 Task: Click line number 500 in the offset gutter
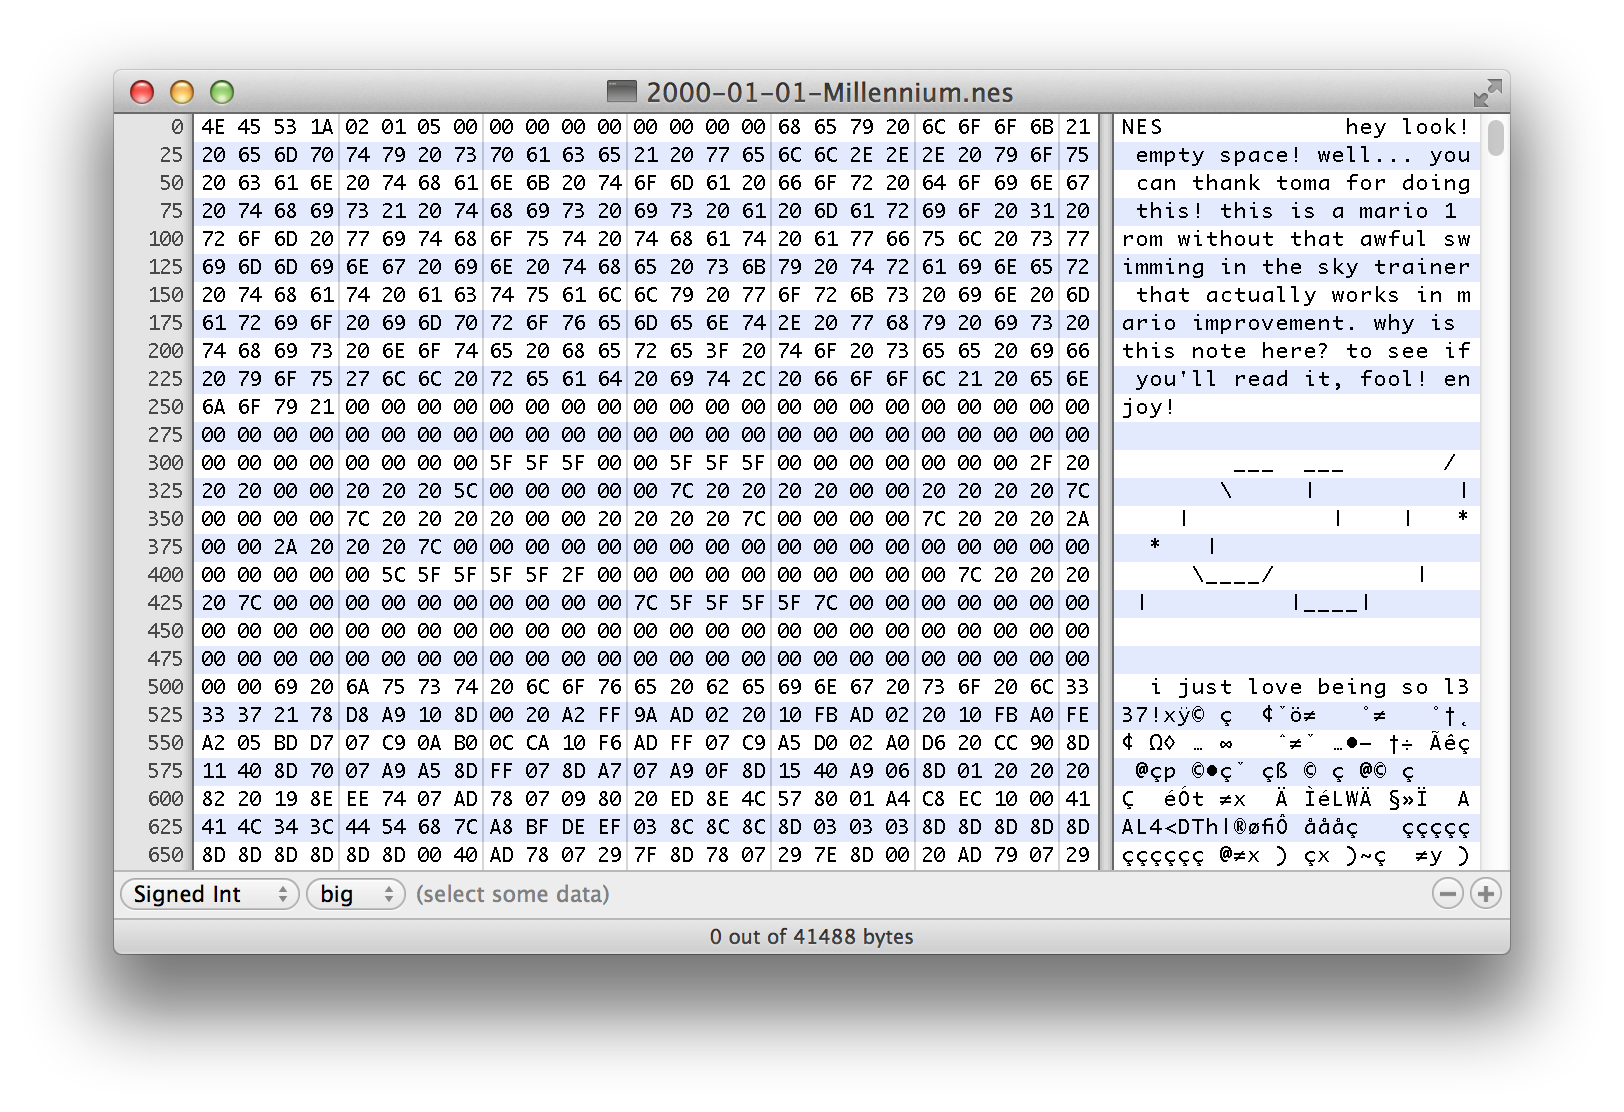[x=165, y=687]
